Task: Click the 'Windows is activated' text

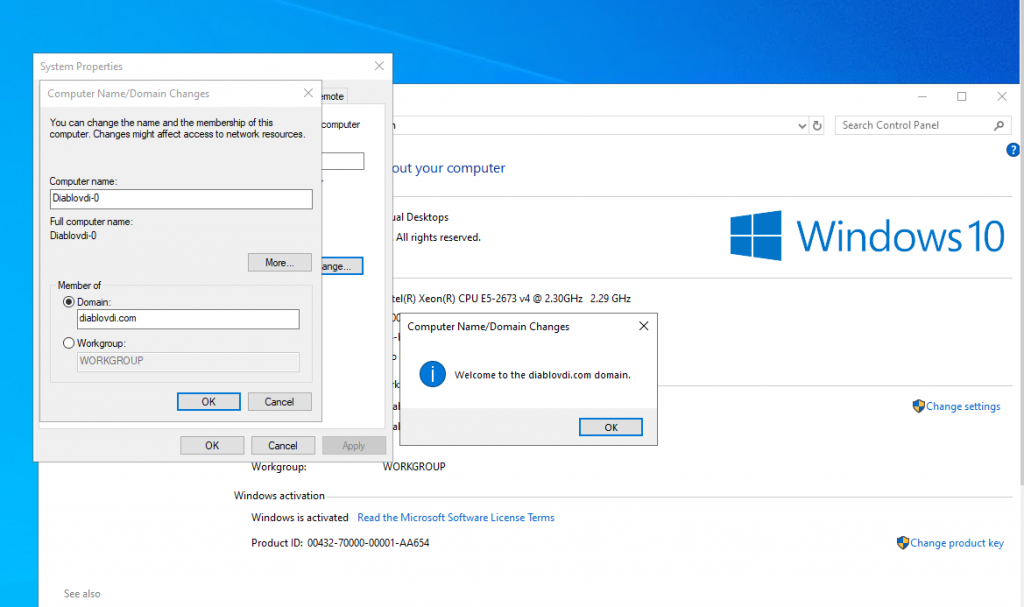Action: 300,517
